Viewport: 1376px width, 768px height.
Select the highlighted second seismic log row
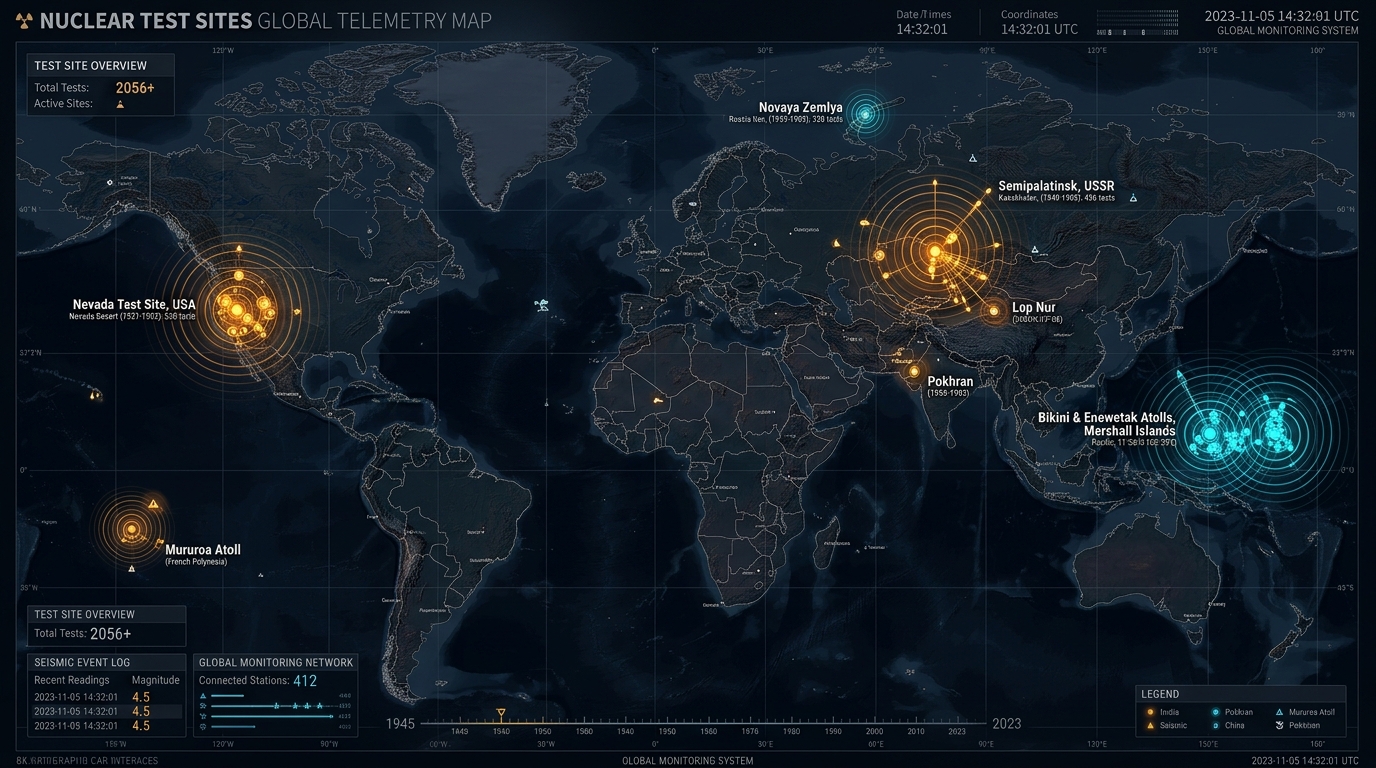click(106, 711)
